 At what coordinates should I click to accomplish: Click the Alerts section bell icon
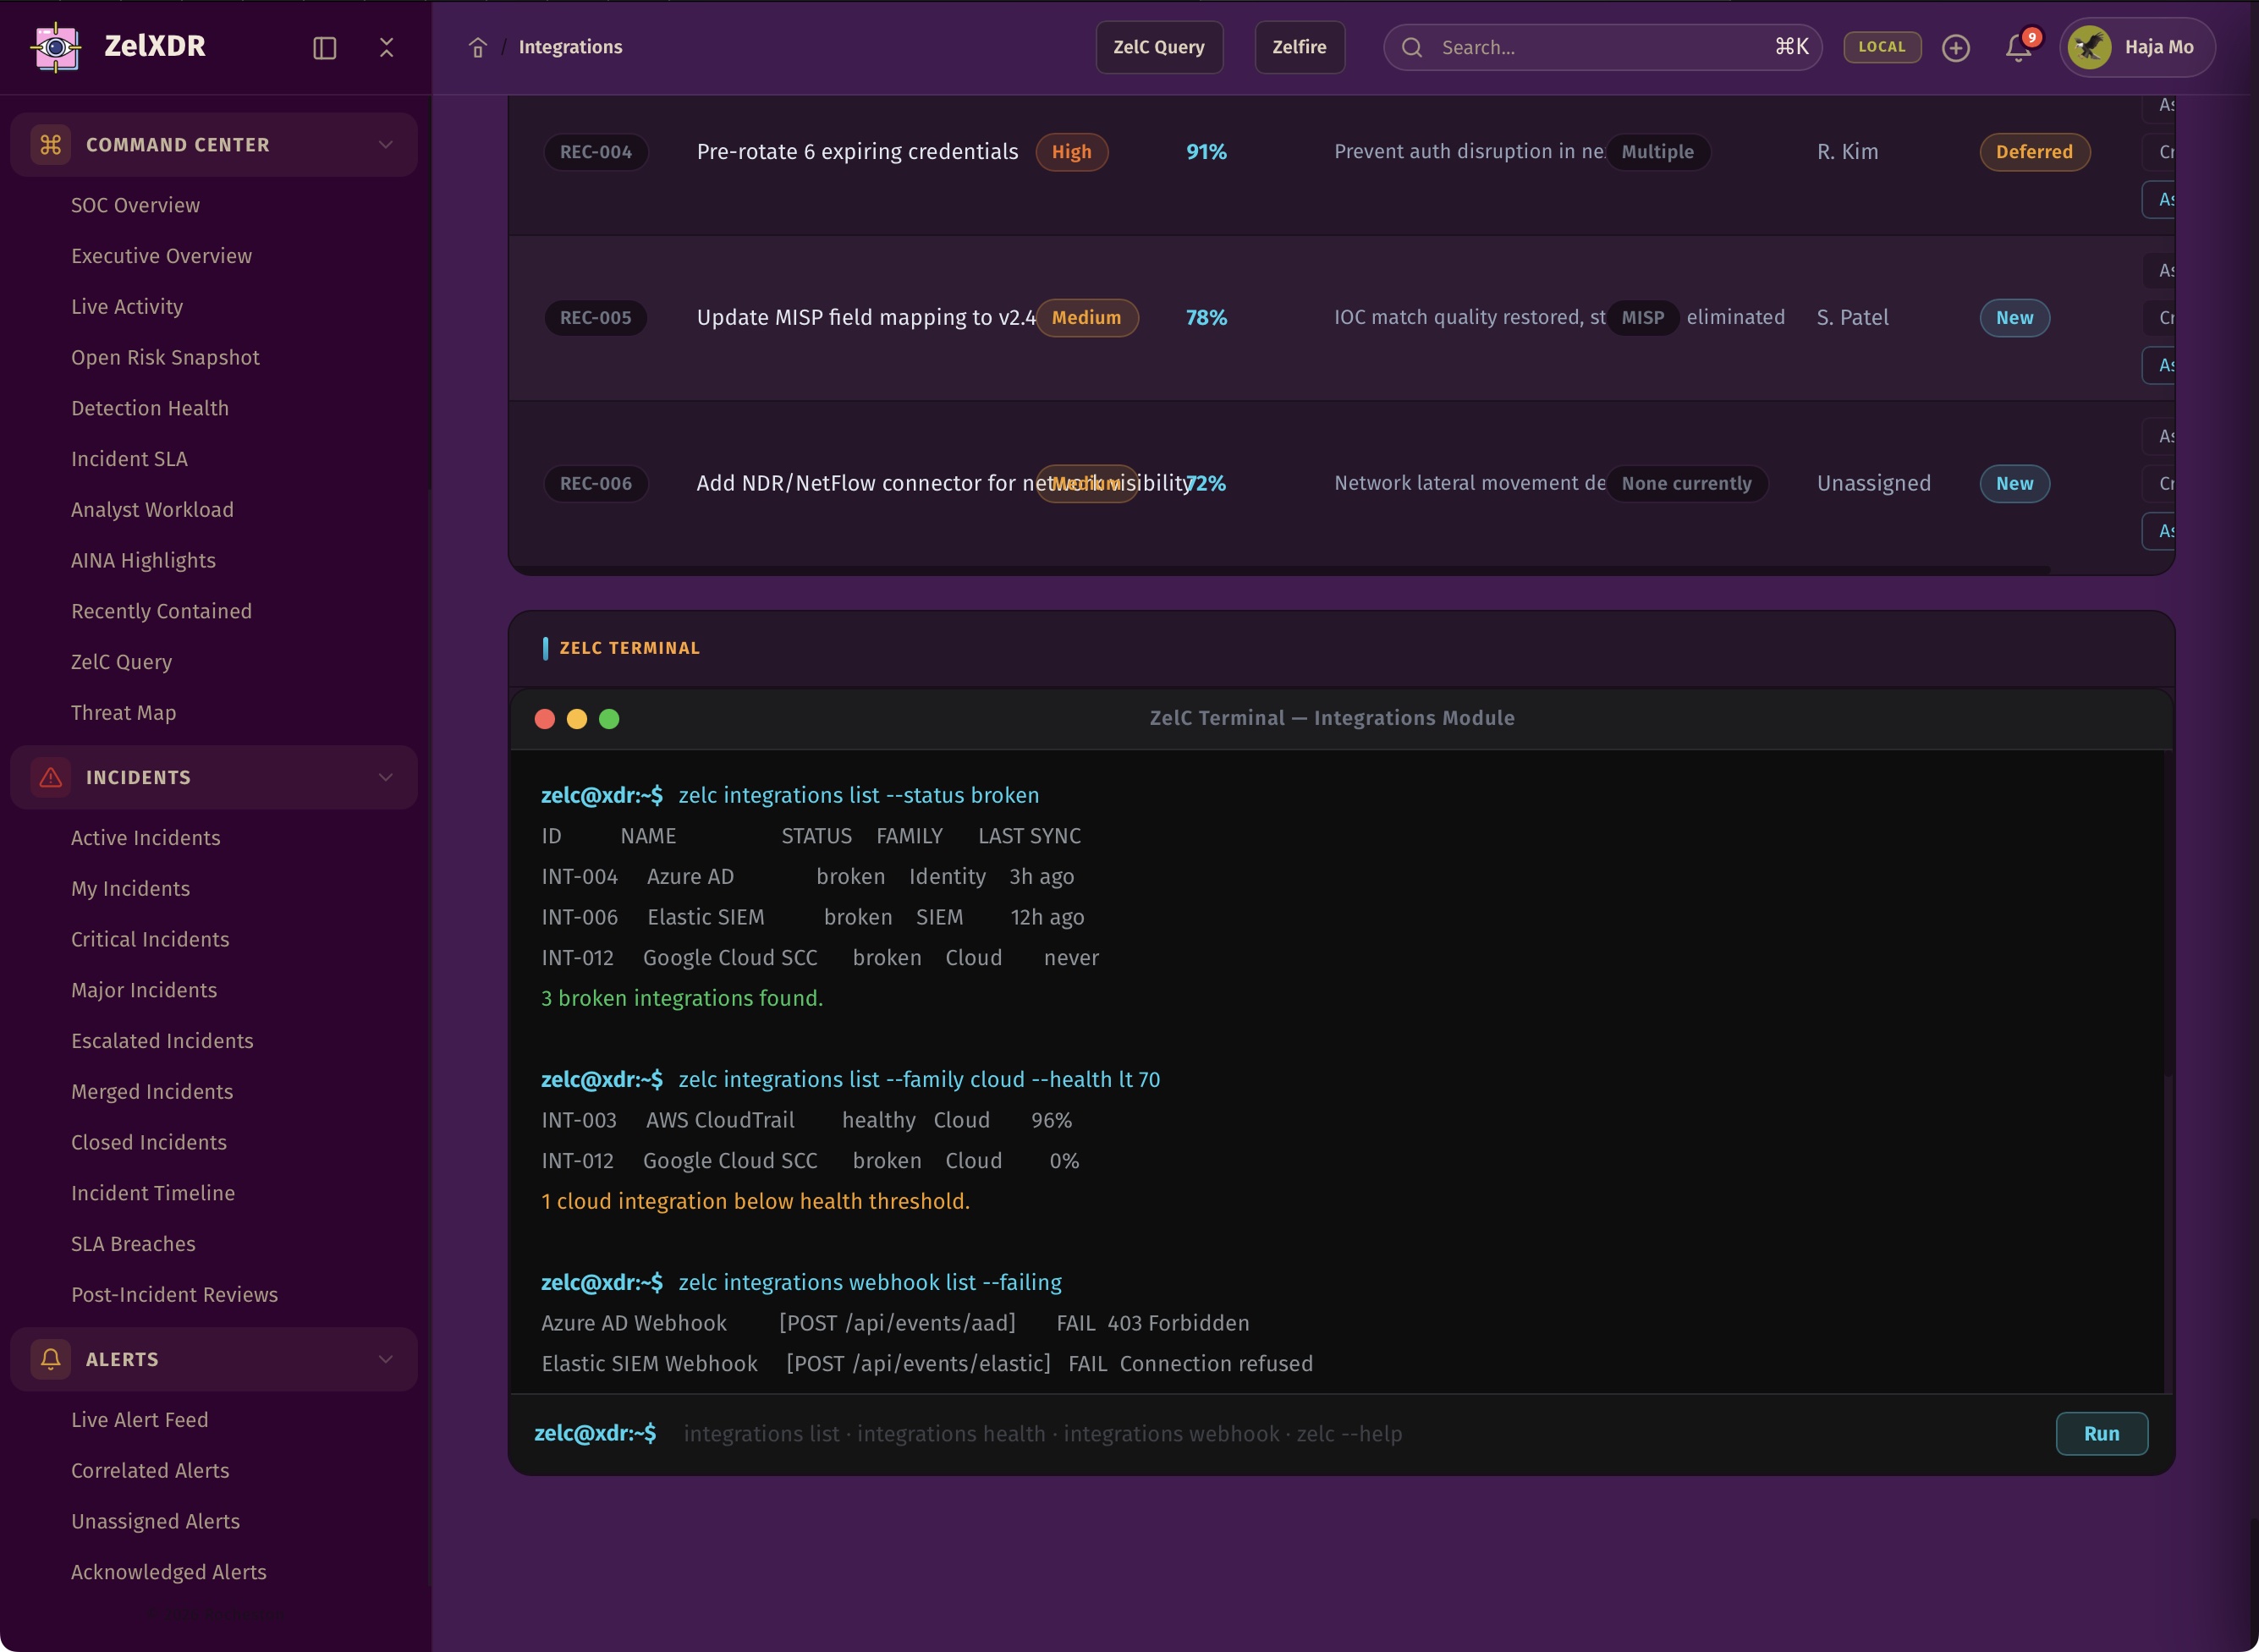pyautogui.click(x=51, y=1359)
